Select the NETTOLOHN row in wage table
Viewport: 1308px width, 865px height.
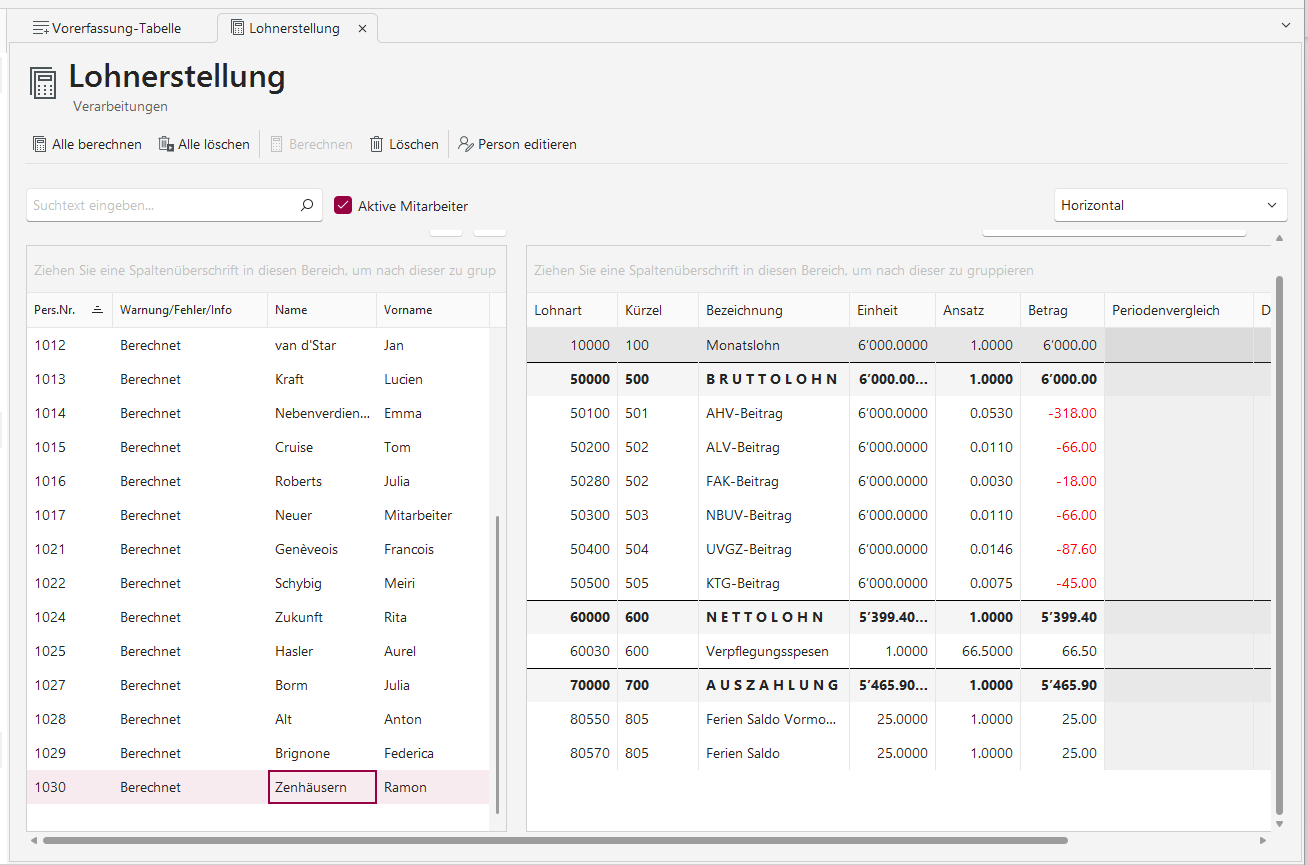pos(765,617)
